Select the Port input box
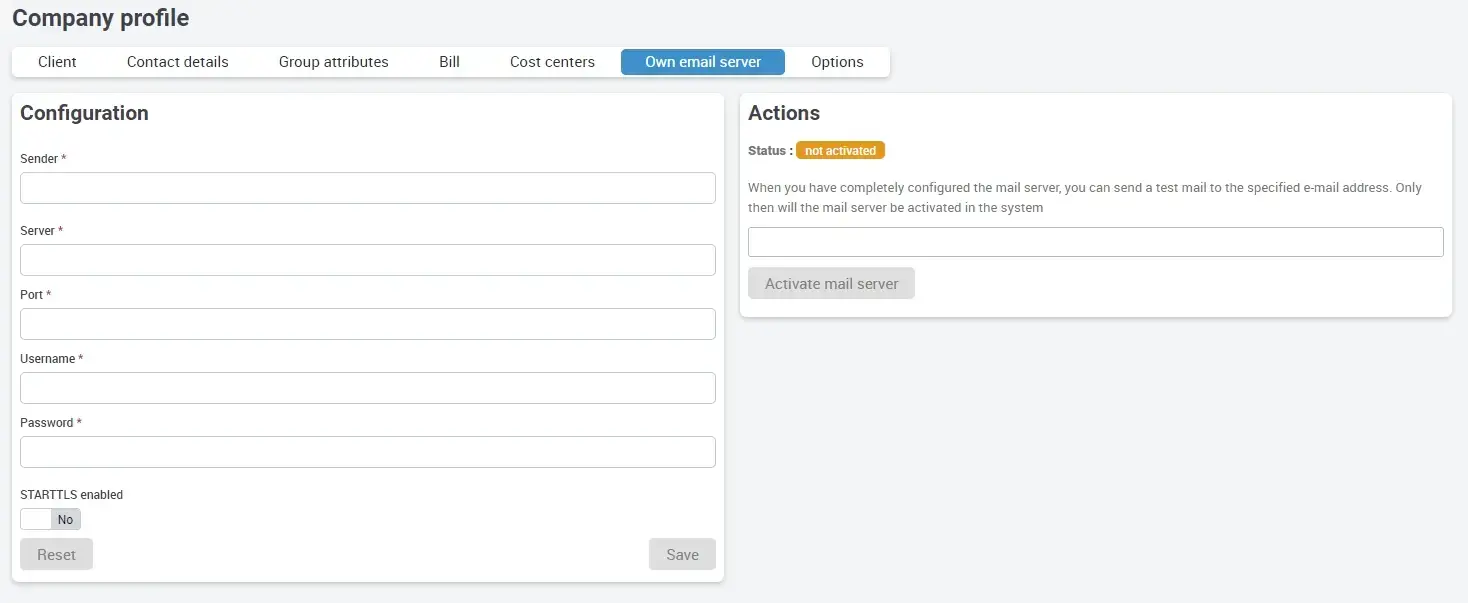1468x603 pixels. (367, 324)
